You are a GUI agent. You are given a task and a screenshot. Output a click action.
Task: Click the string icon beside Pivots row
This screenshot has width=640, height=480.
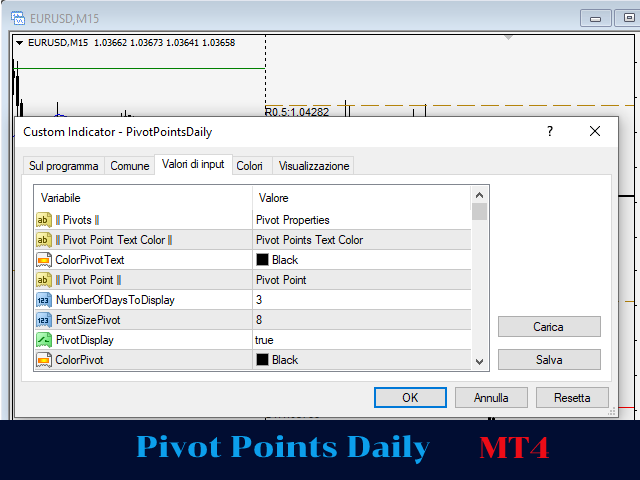pos(44,220)
